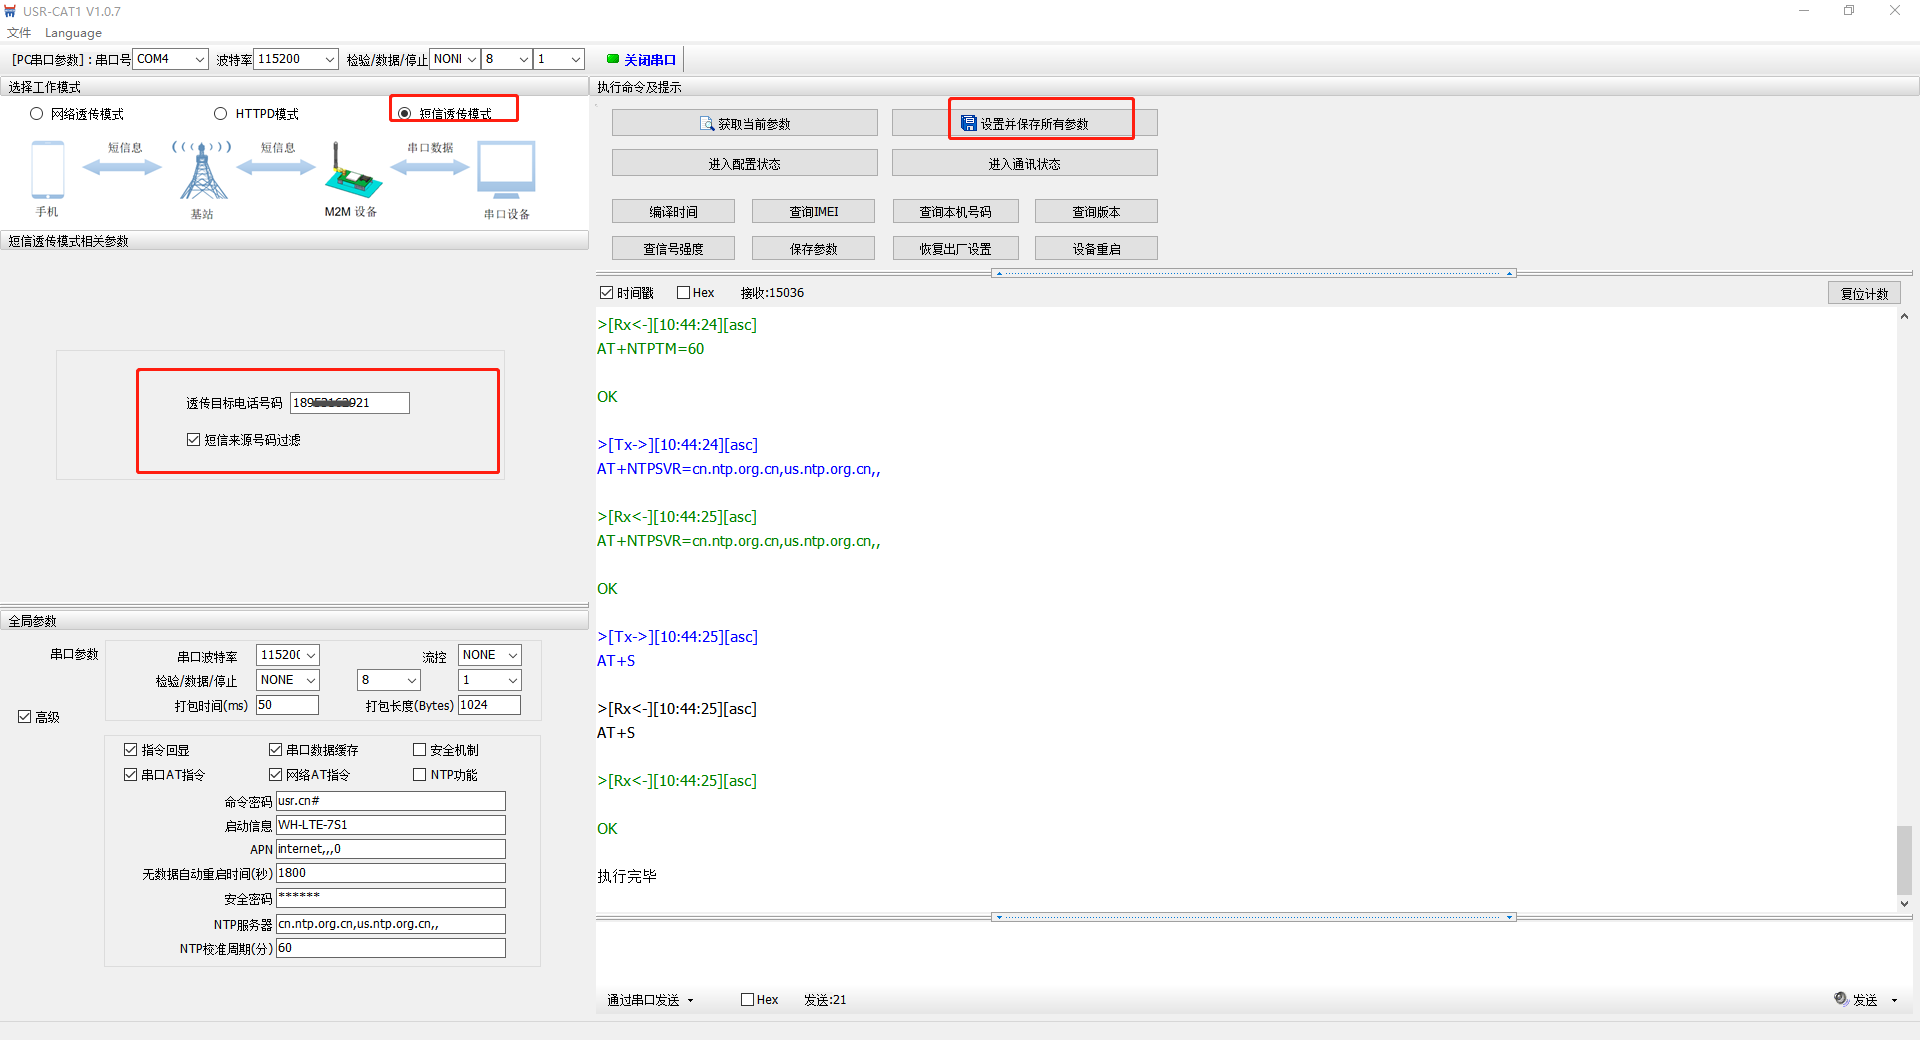This screenshot has height=1040, width=1920.
Task: Click the USR-CAT1 app icon in title bar
Action: point(10,11)
